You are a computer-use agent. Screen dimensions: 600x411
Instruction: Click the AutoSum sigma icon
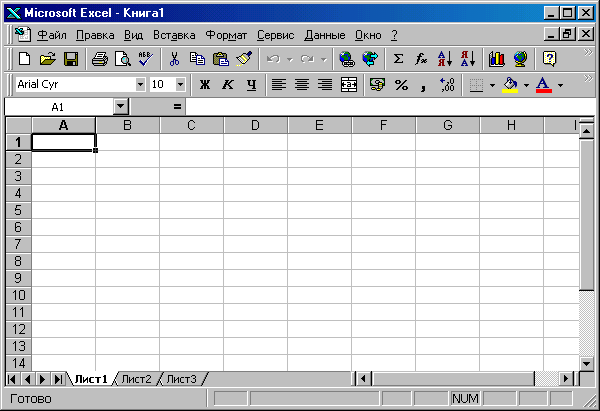coord(398,59)
